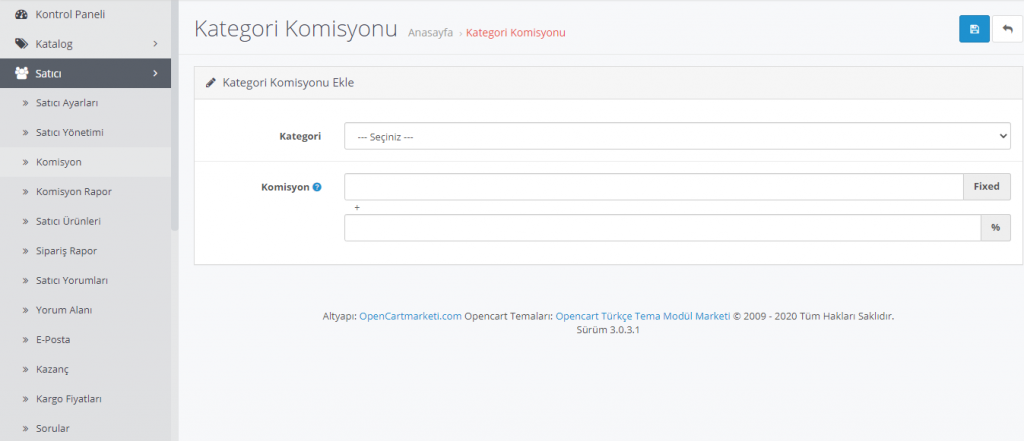Click pencil icon beside Kategori Komisyonu Ekle
This screenshot has height=442, width=1024.
(211, 83)
